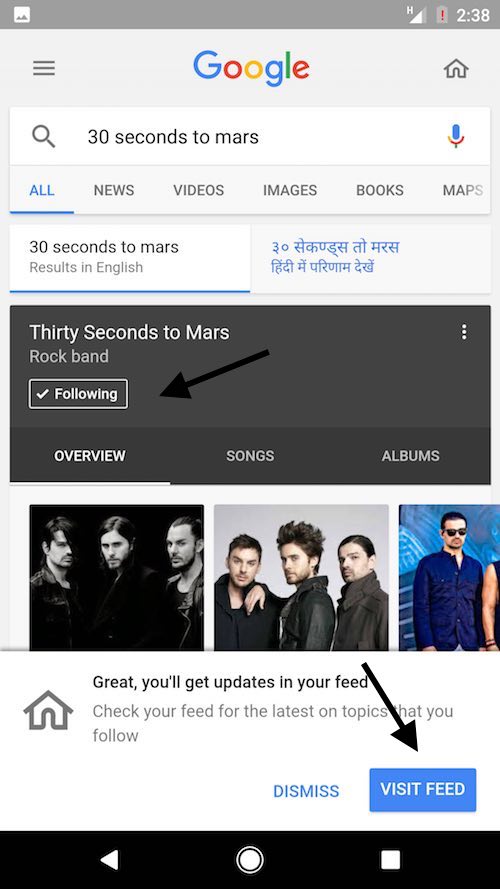Show the Songs section
This screenshot has height=889, width=500.
coord(250,456)
